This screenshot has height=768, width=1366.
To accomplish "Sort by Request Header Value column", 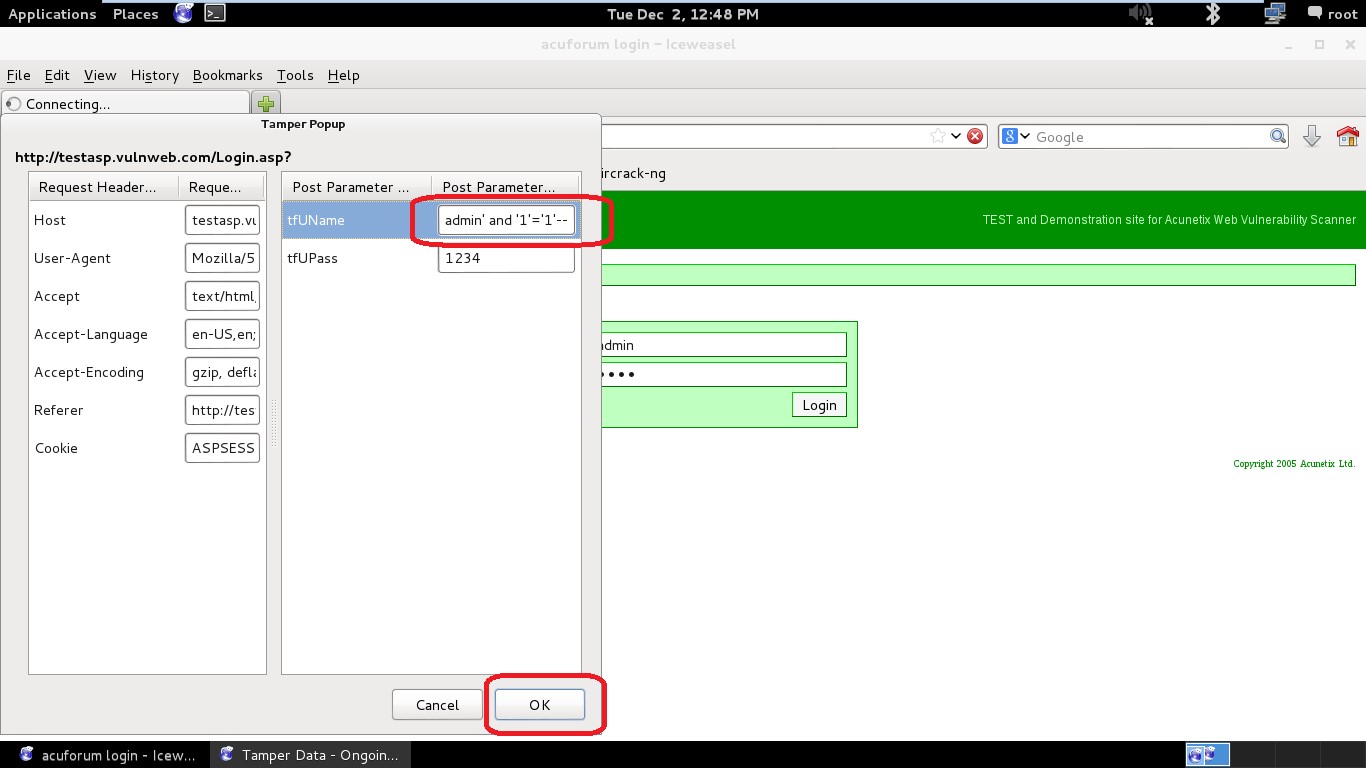I will [x=221, y=187].
